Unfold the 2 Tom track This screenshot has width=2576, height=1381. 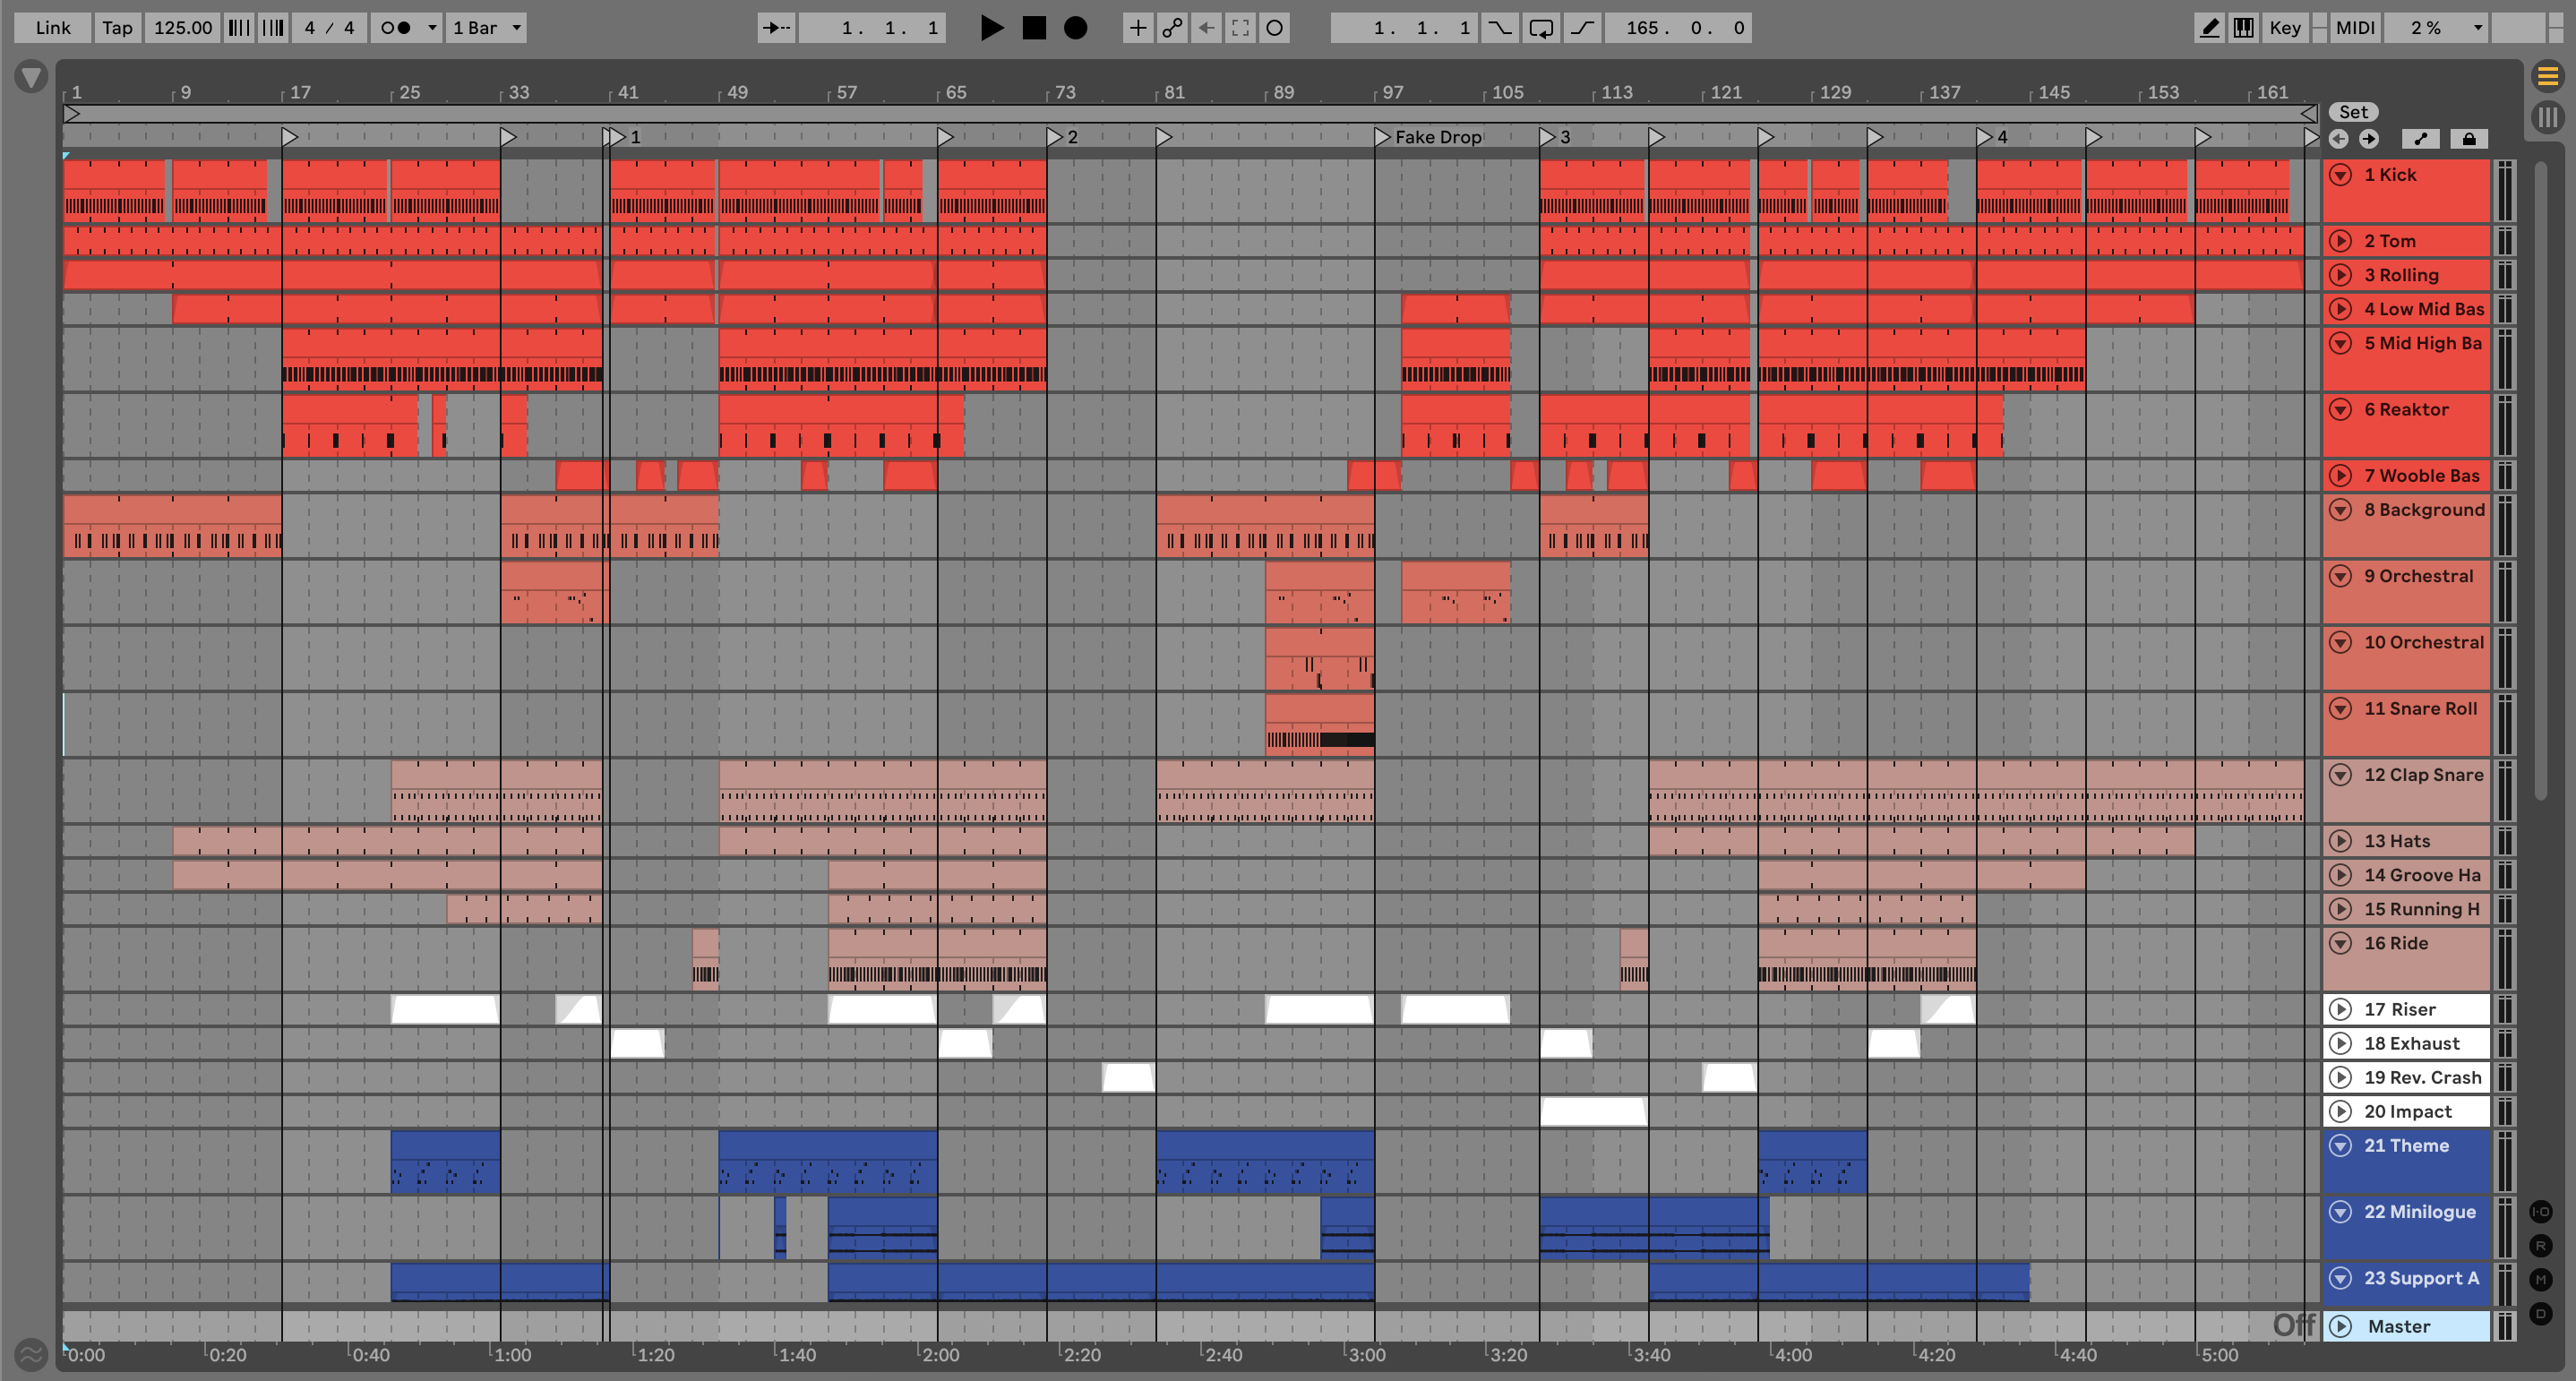(x=2341, y=241)
